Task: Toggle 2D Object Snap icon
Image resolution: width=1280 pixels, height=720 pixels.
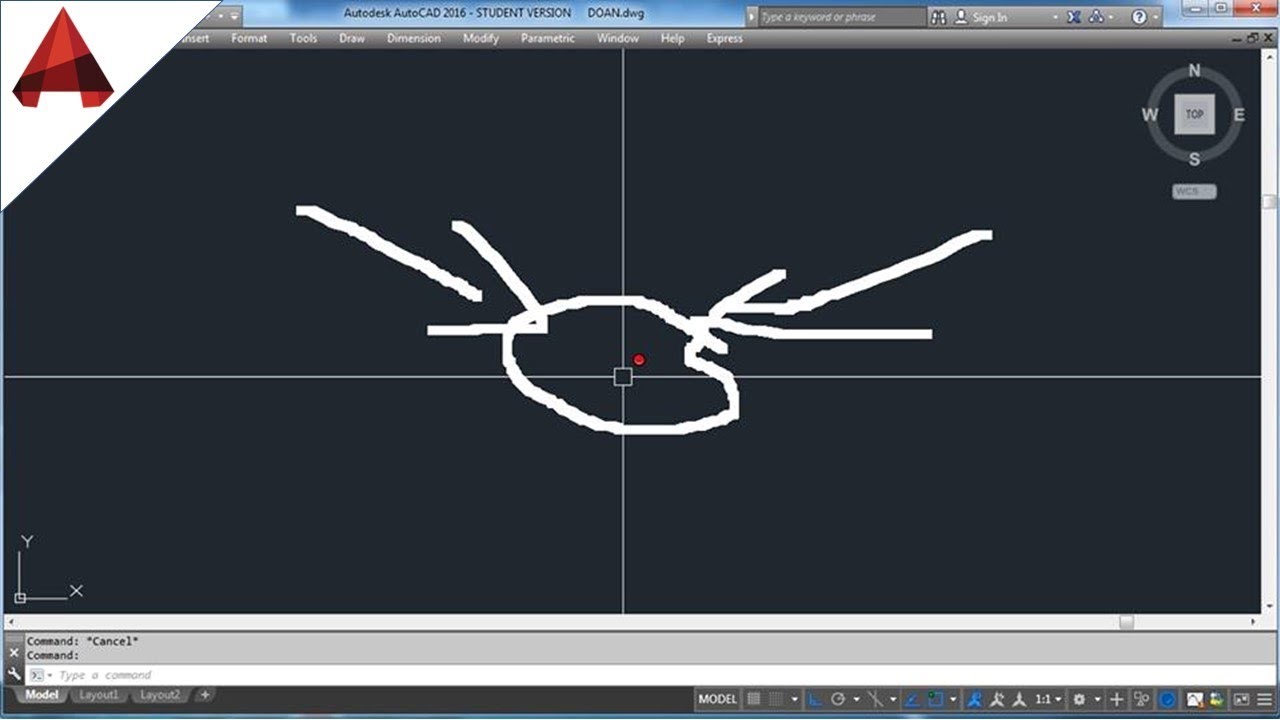Action: 935,699
